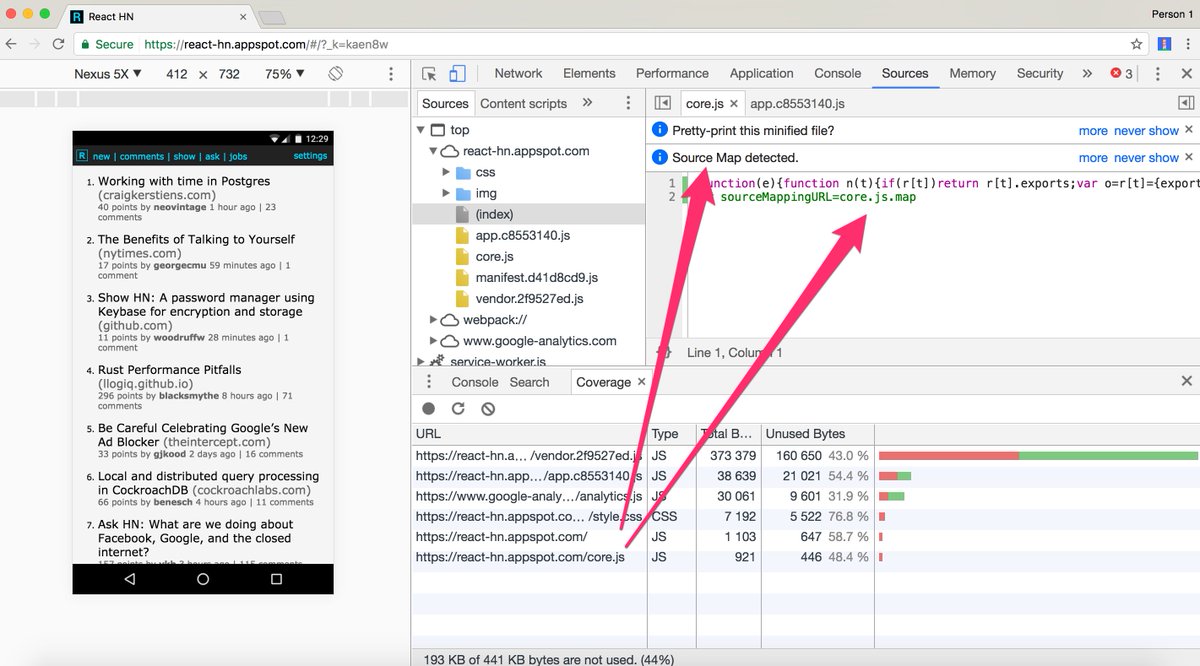This screenshot has height=666, width=1200.
Task: Select the Content scripts navigator tab
Action: tap(523, 103)
